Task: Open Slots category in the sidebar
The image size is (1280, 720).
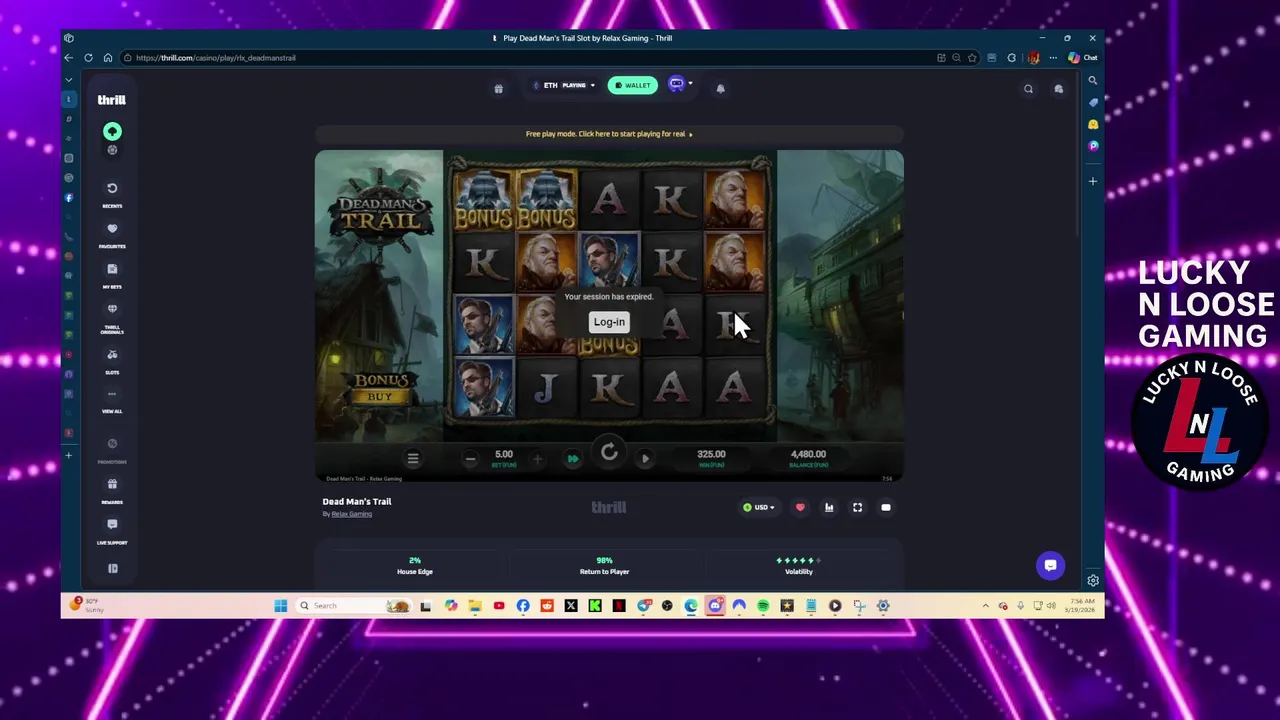Action: click(112, 360)
